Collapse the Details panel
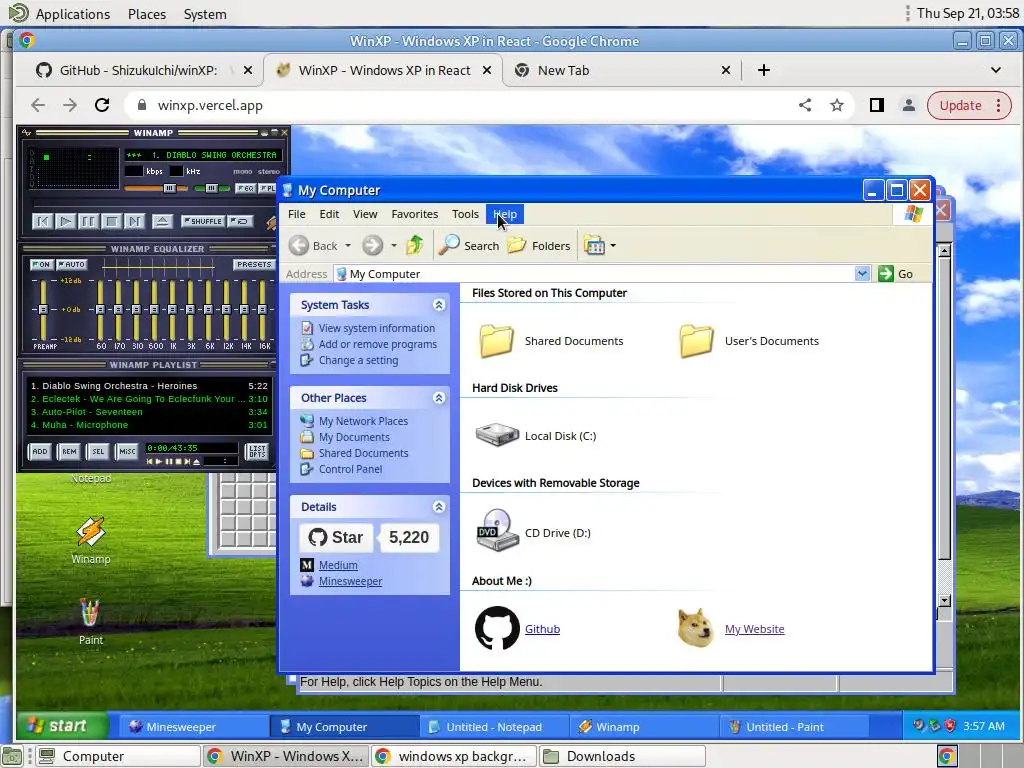 [439, 507]
